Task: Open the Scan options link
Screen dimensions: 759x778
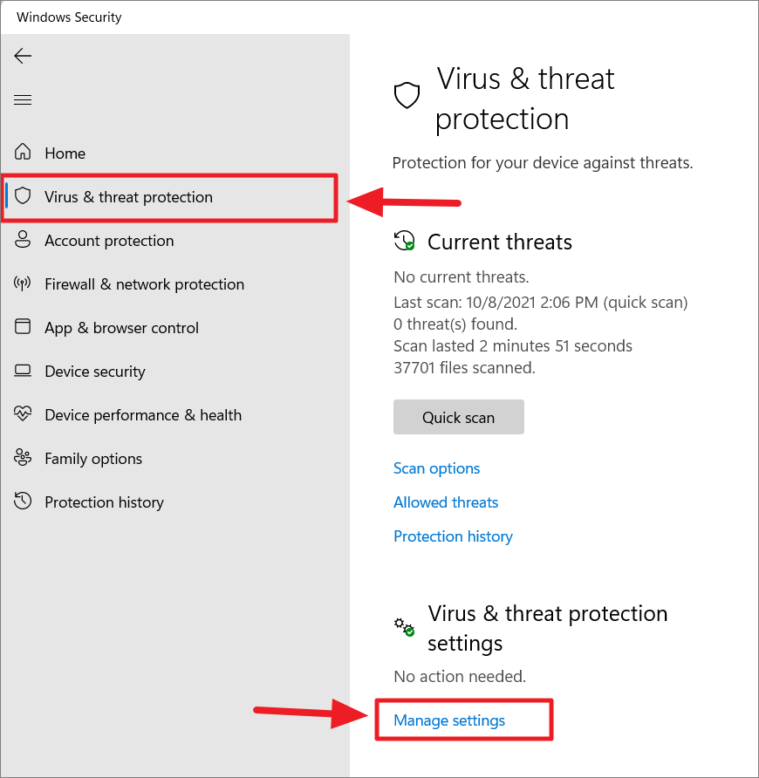Action: pyautogui.click(x=437, y=468)
